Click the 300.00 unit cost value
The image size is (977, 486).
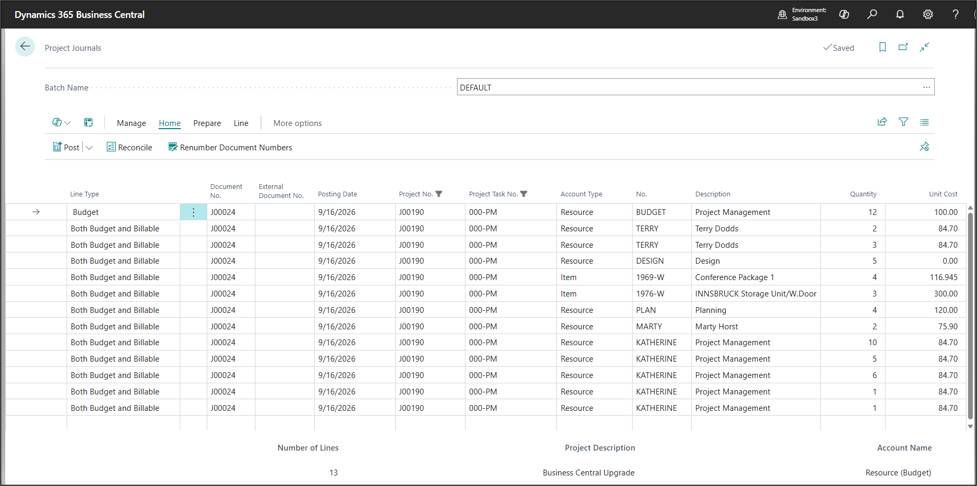tap(946, 293)
